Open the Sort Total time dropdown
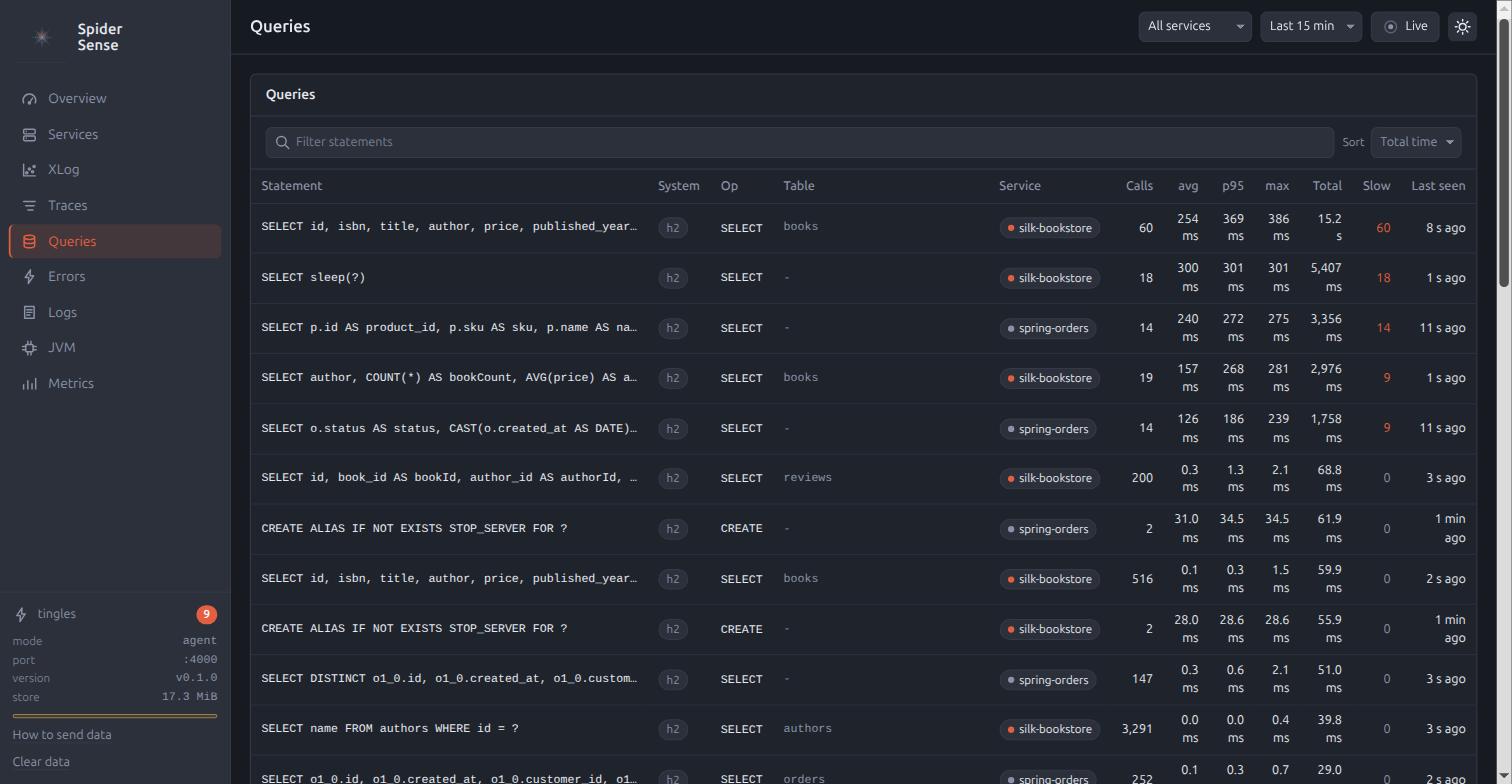Screen dimensions: 1512x784 [x=1416, y=142]
